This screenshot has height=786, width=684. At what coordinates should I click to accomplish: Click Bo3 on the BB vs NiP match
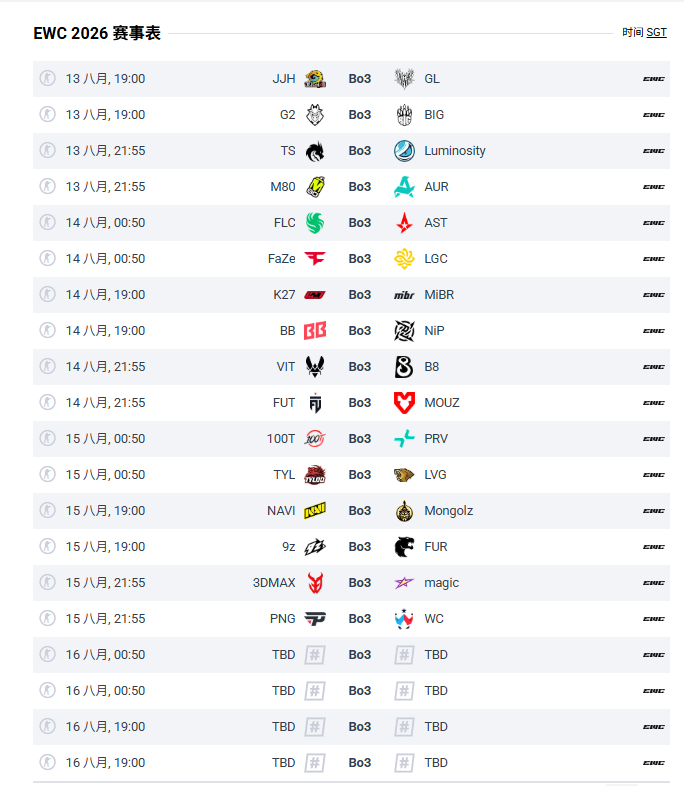click(360, 331)
